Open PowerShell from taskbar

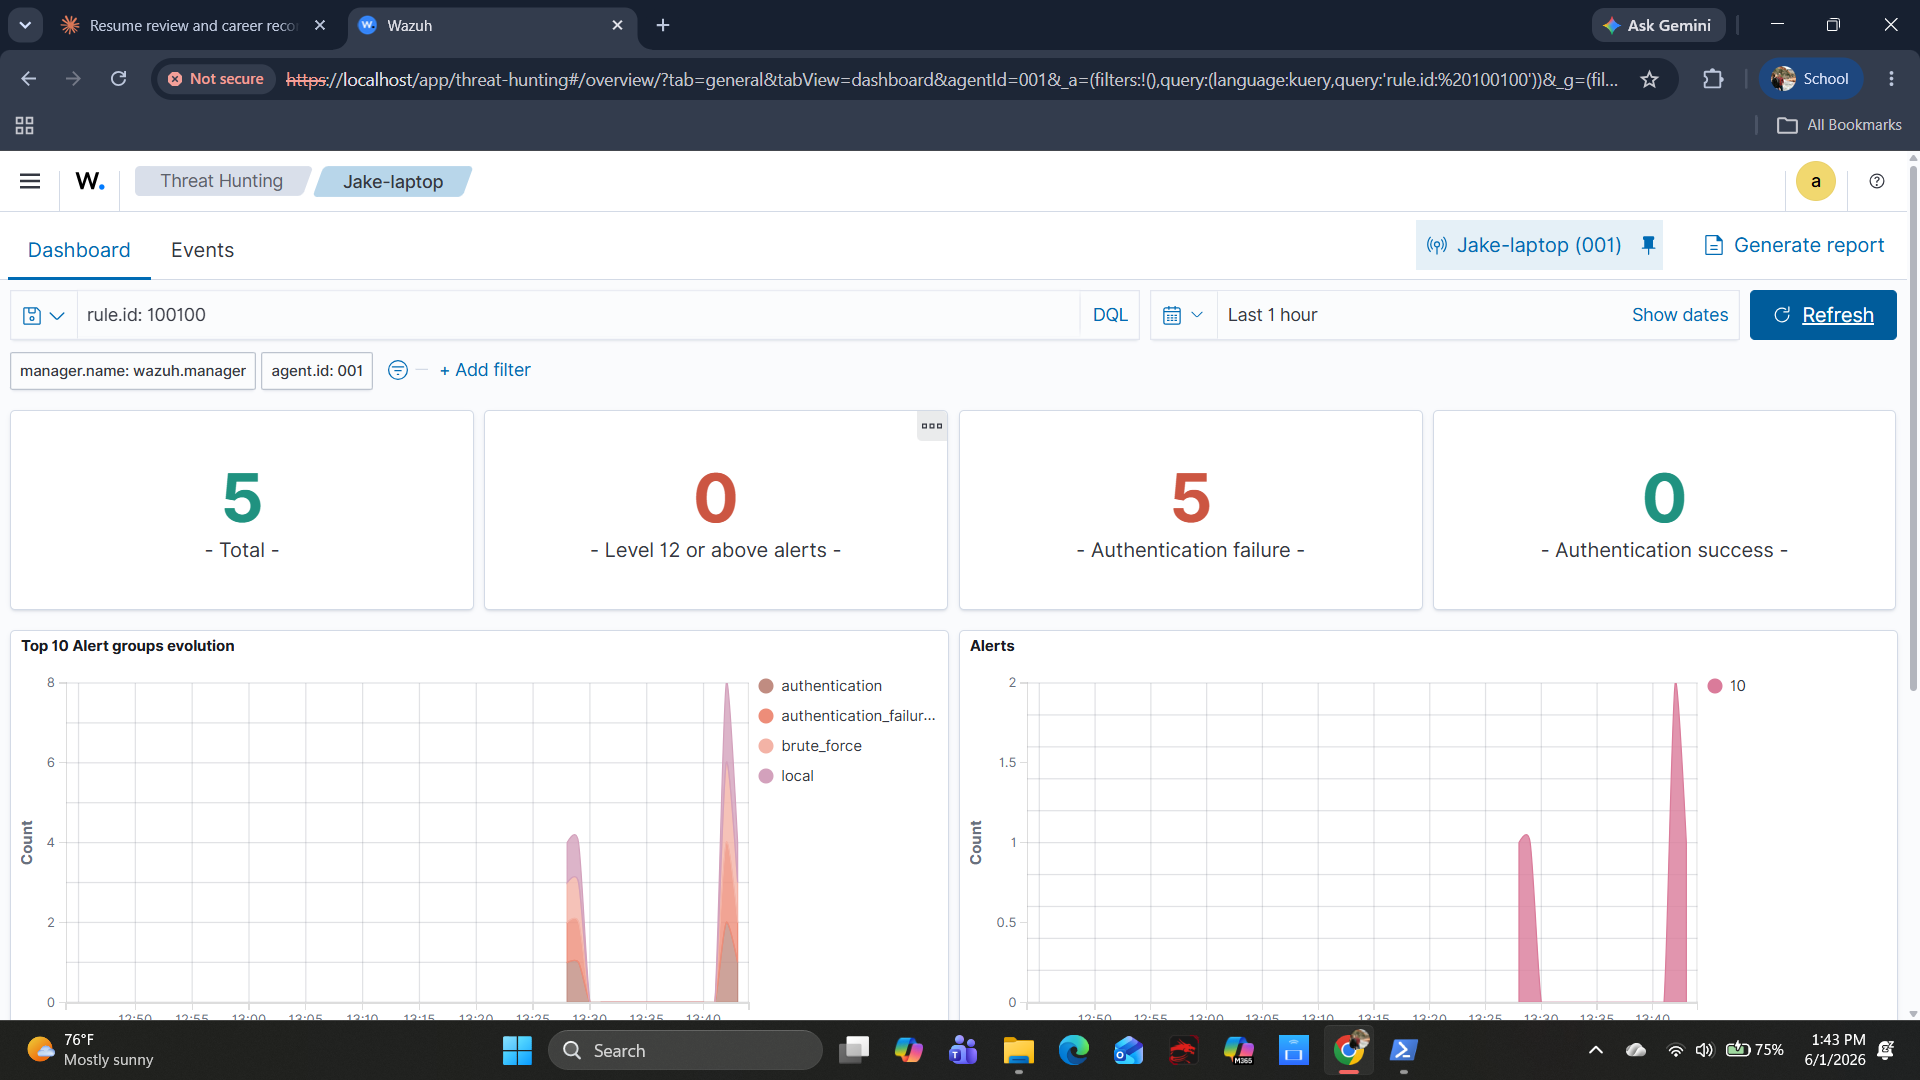pyautogui.click(x=1403, y=1050)
